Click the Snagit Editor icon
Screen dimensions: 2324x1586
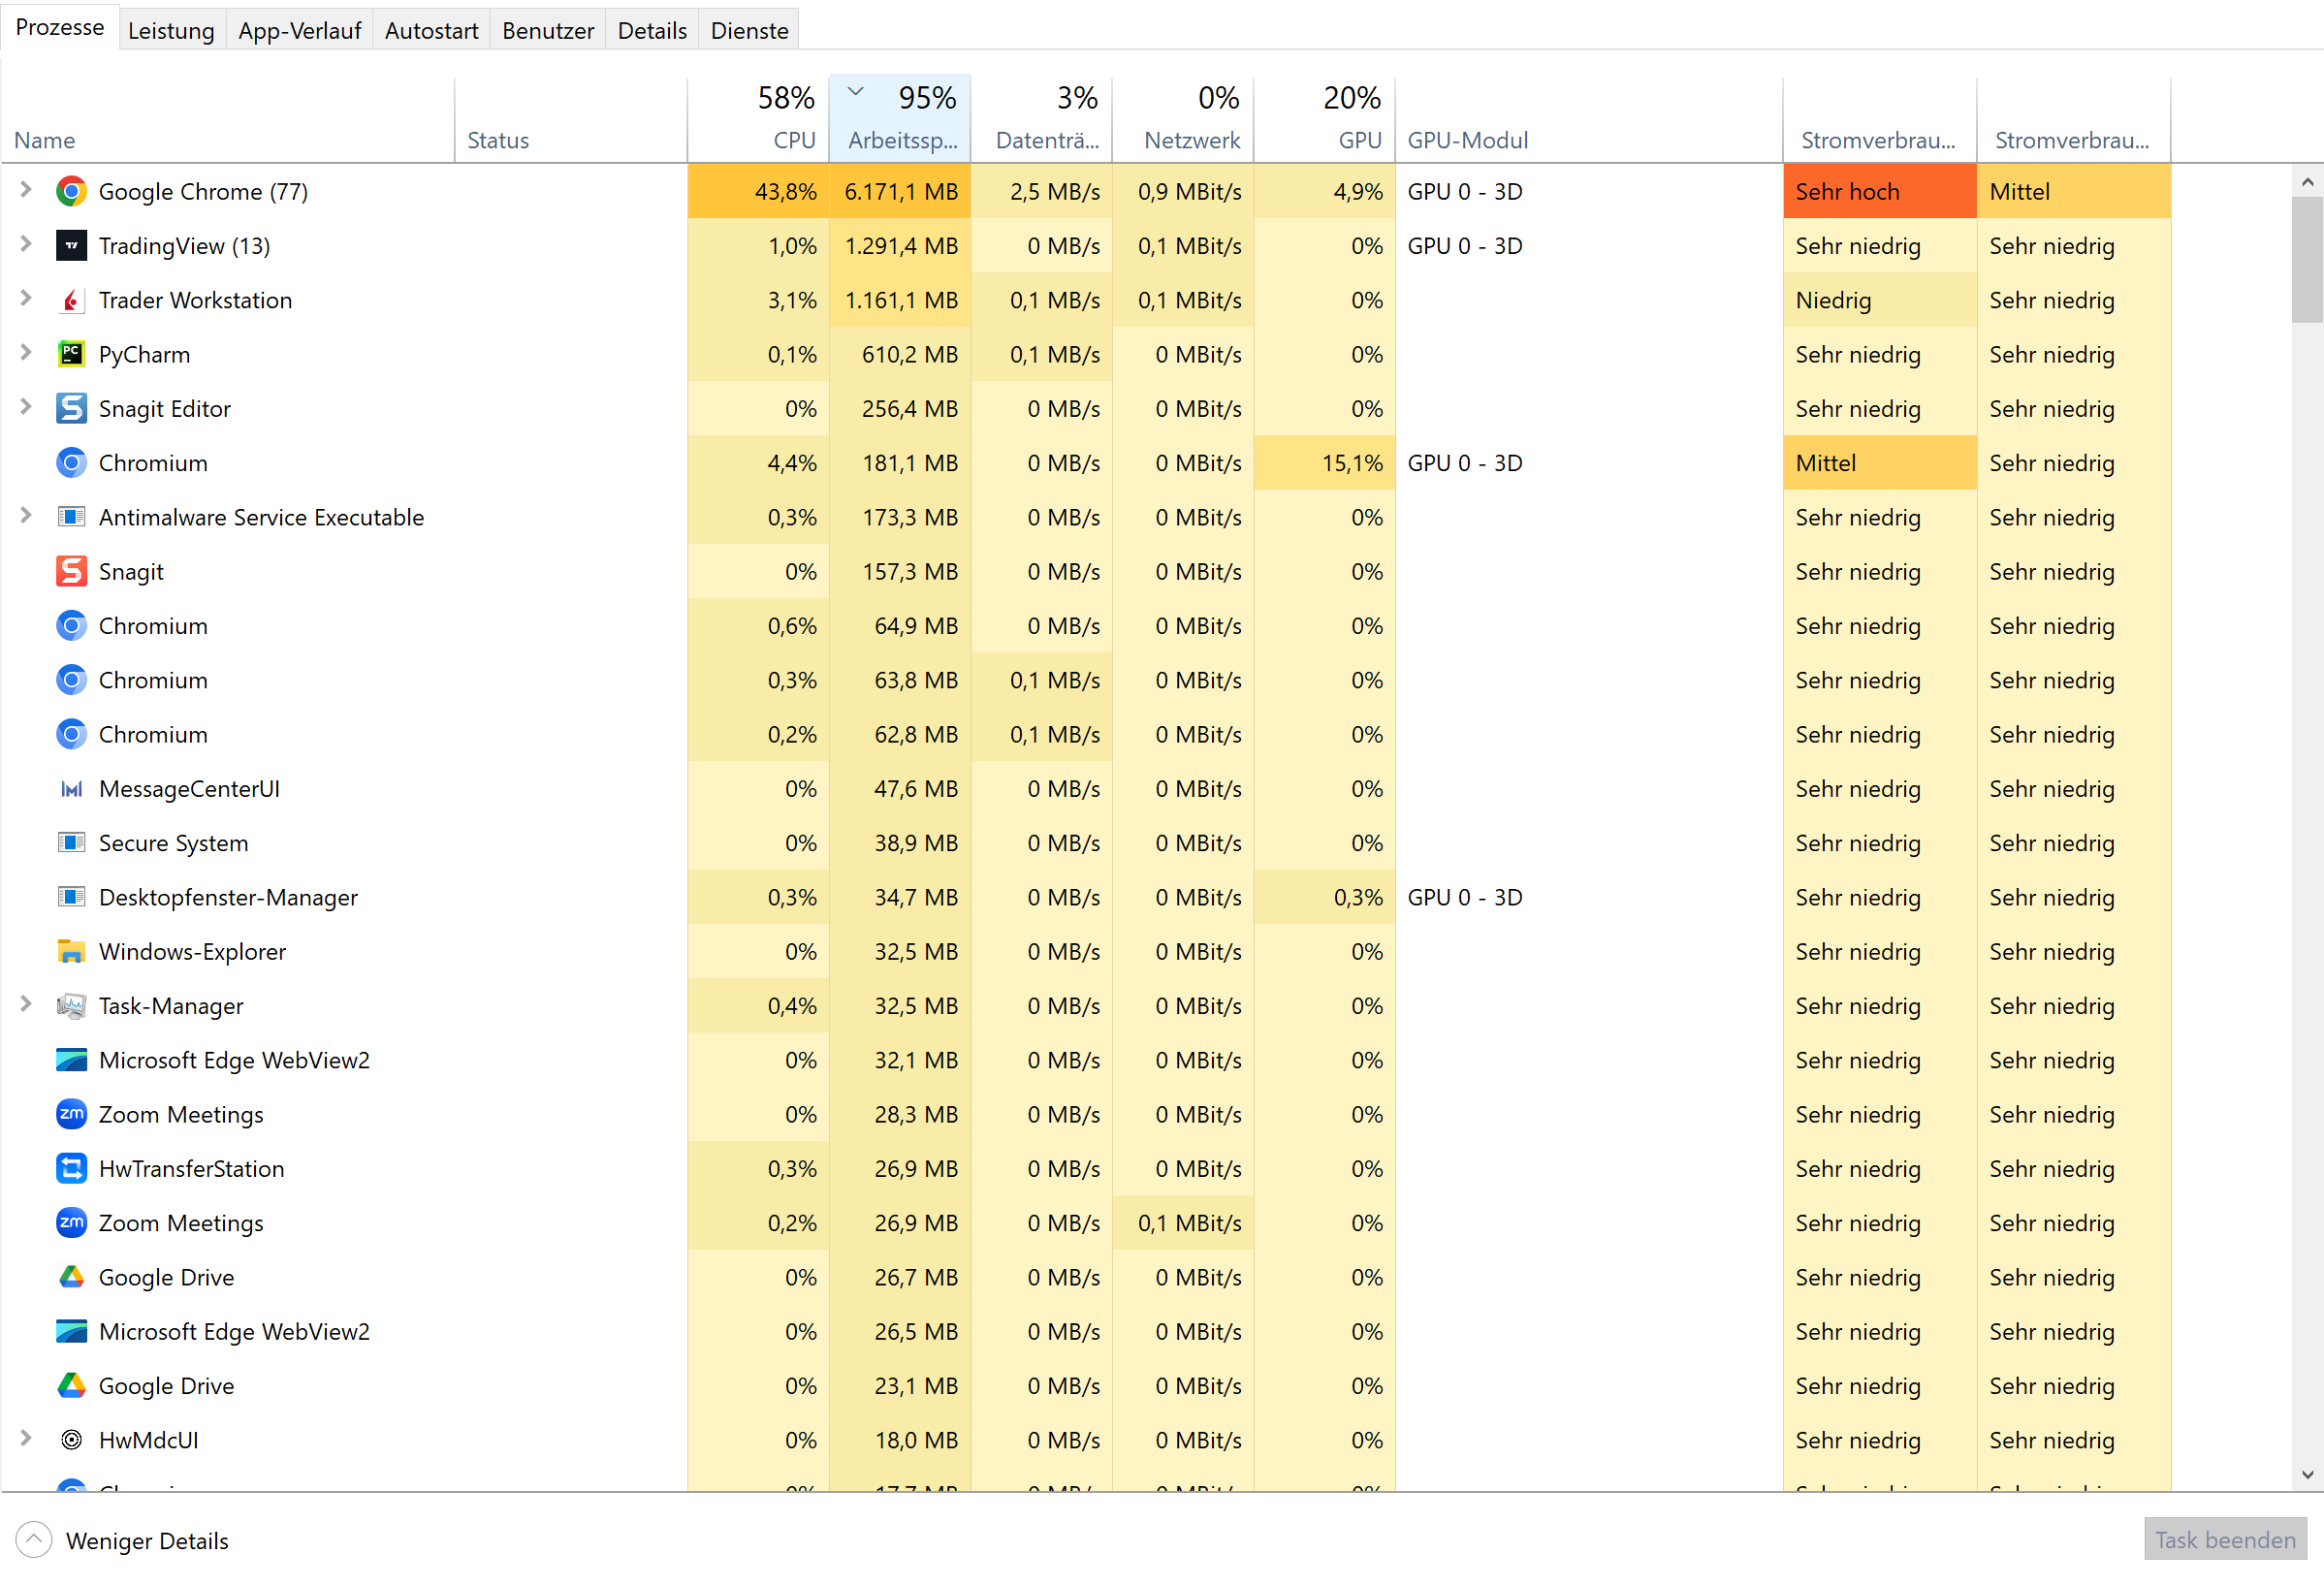(71, 408)
